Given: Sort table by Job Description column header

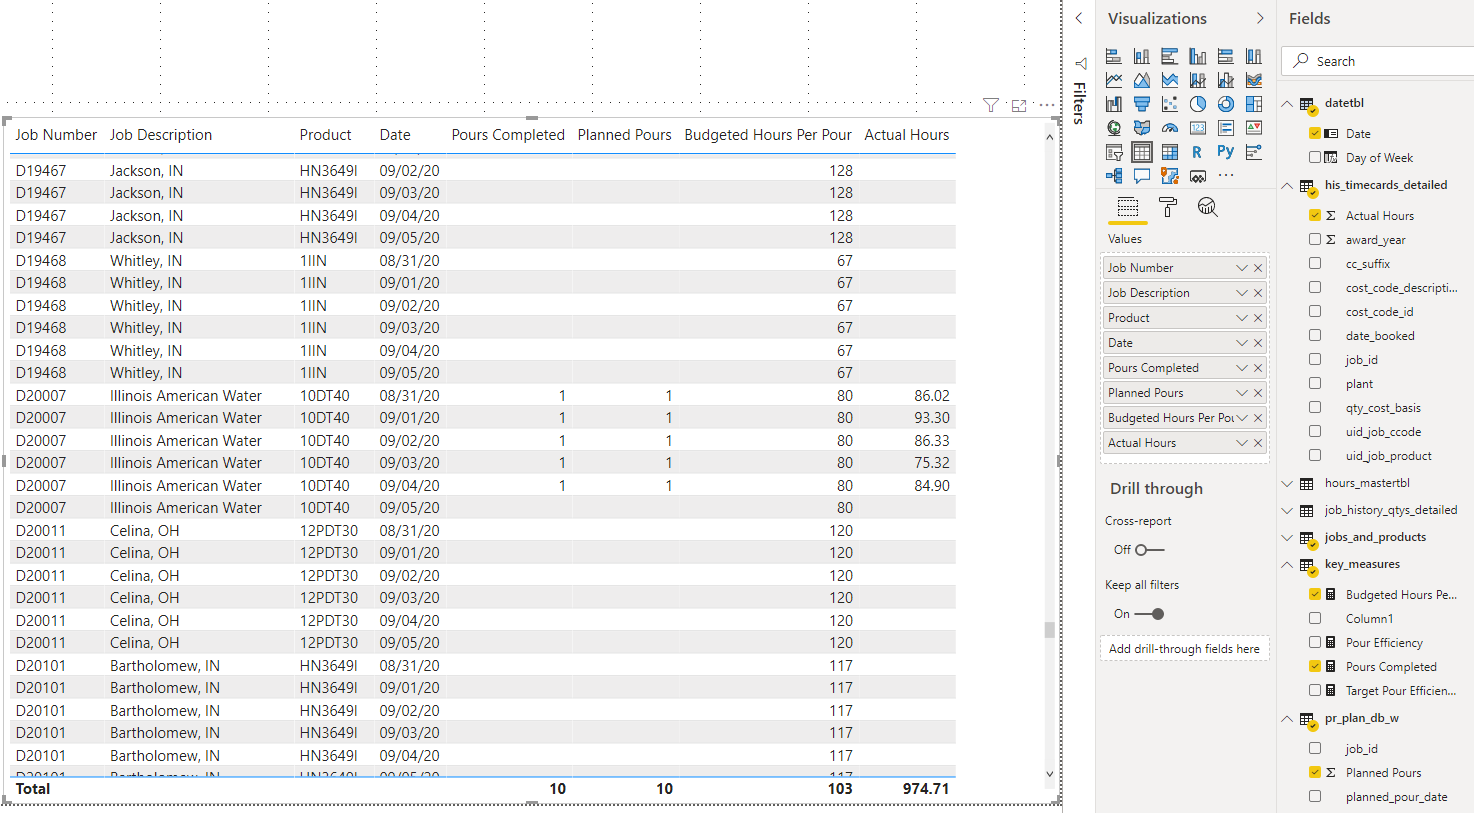Looking at the screenshot, I should [161, 135].
